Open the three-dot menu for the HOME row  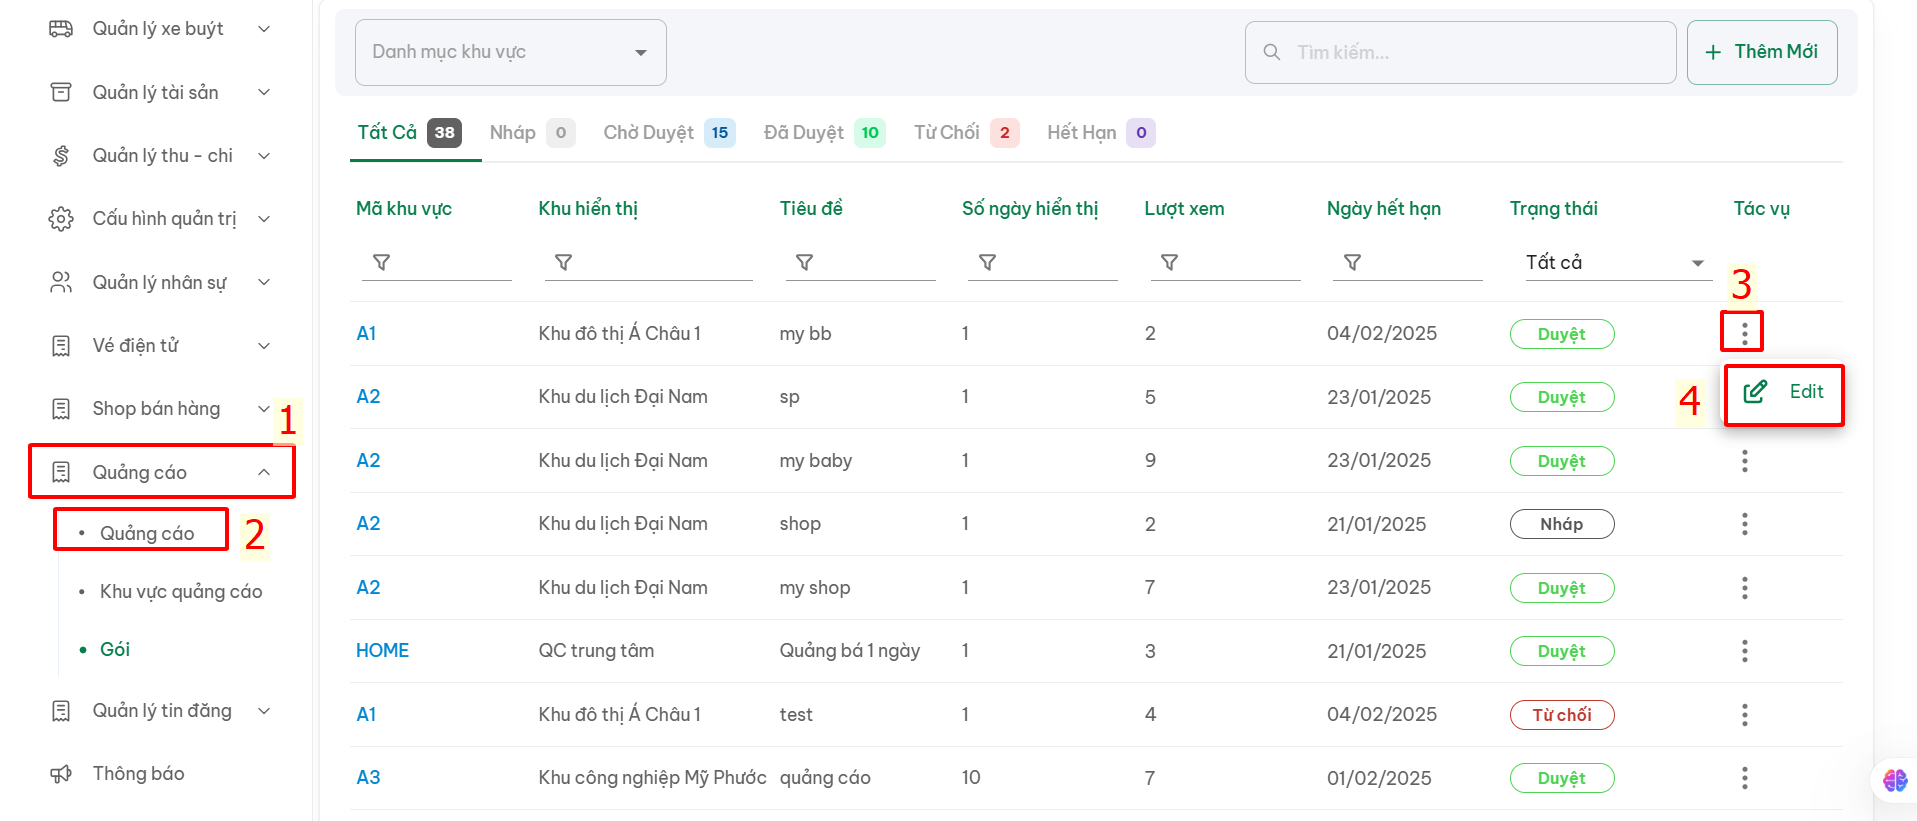(x=1744, y=651)
